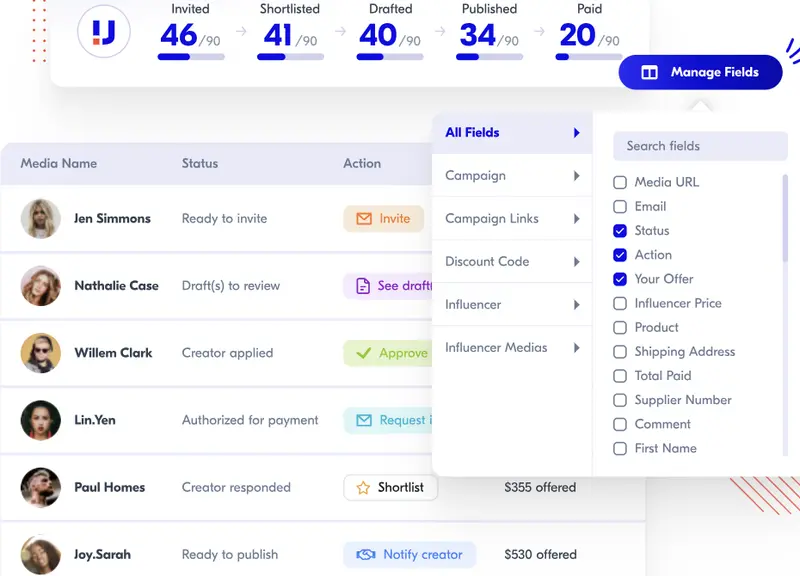Image resolution: width=800 pixels, height=576 pixels.
Task: Expand the Influencer Medias submenu arrow
Action: pos(577,348)
